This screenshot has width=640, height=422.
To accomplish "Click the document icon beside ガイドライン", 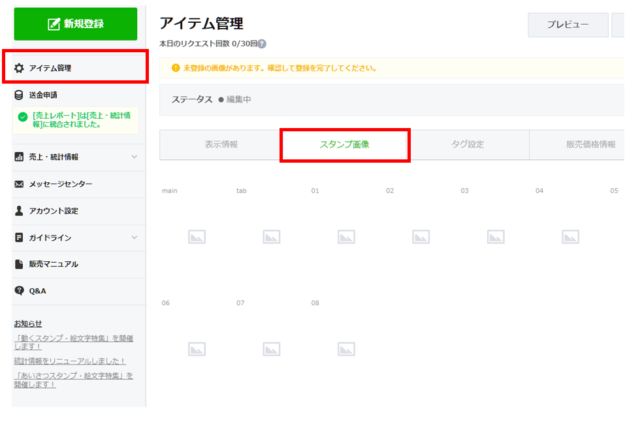I will tap(19, 238).
